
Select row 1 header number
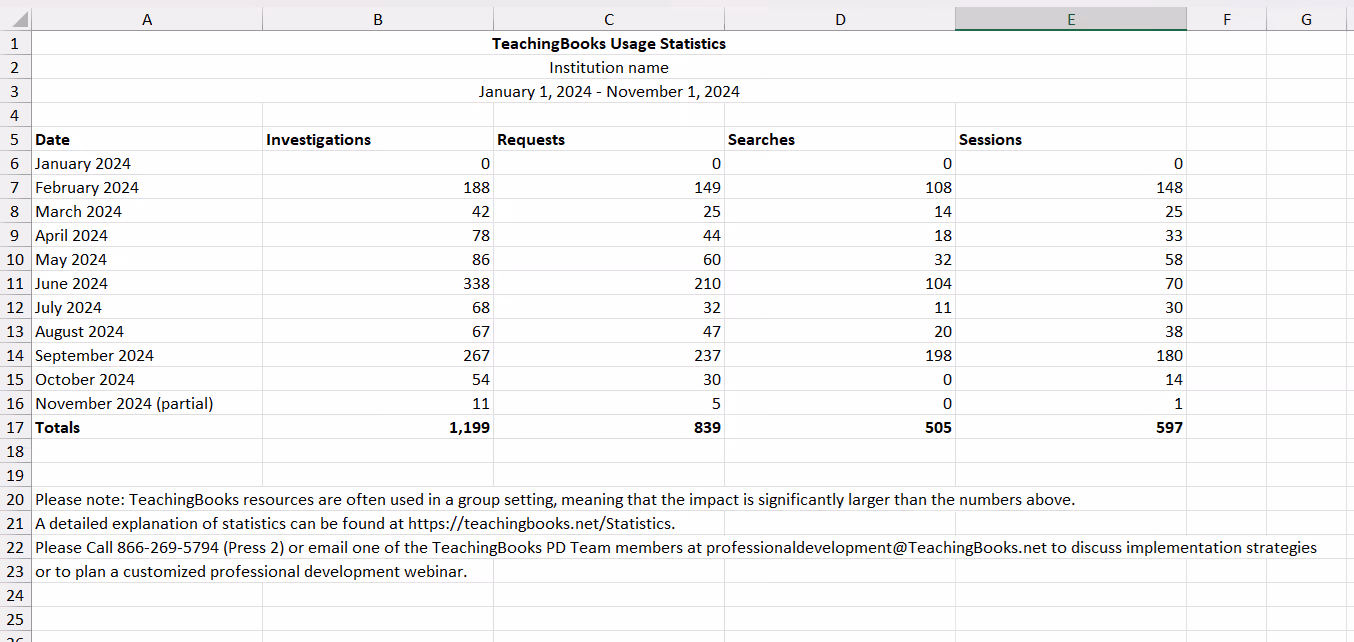pyautogui.click(x=16, y=44)
